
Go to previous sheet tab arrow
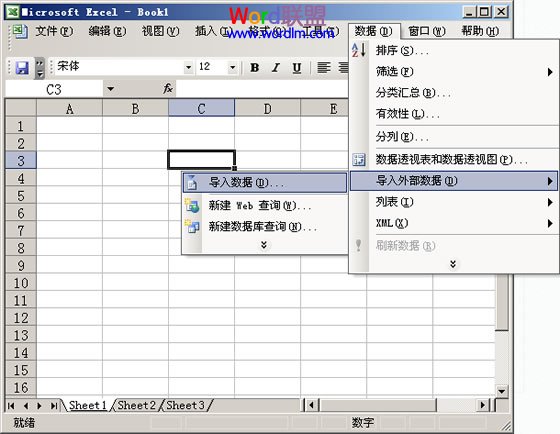26,406
